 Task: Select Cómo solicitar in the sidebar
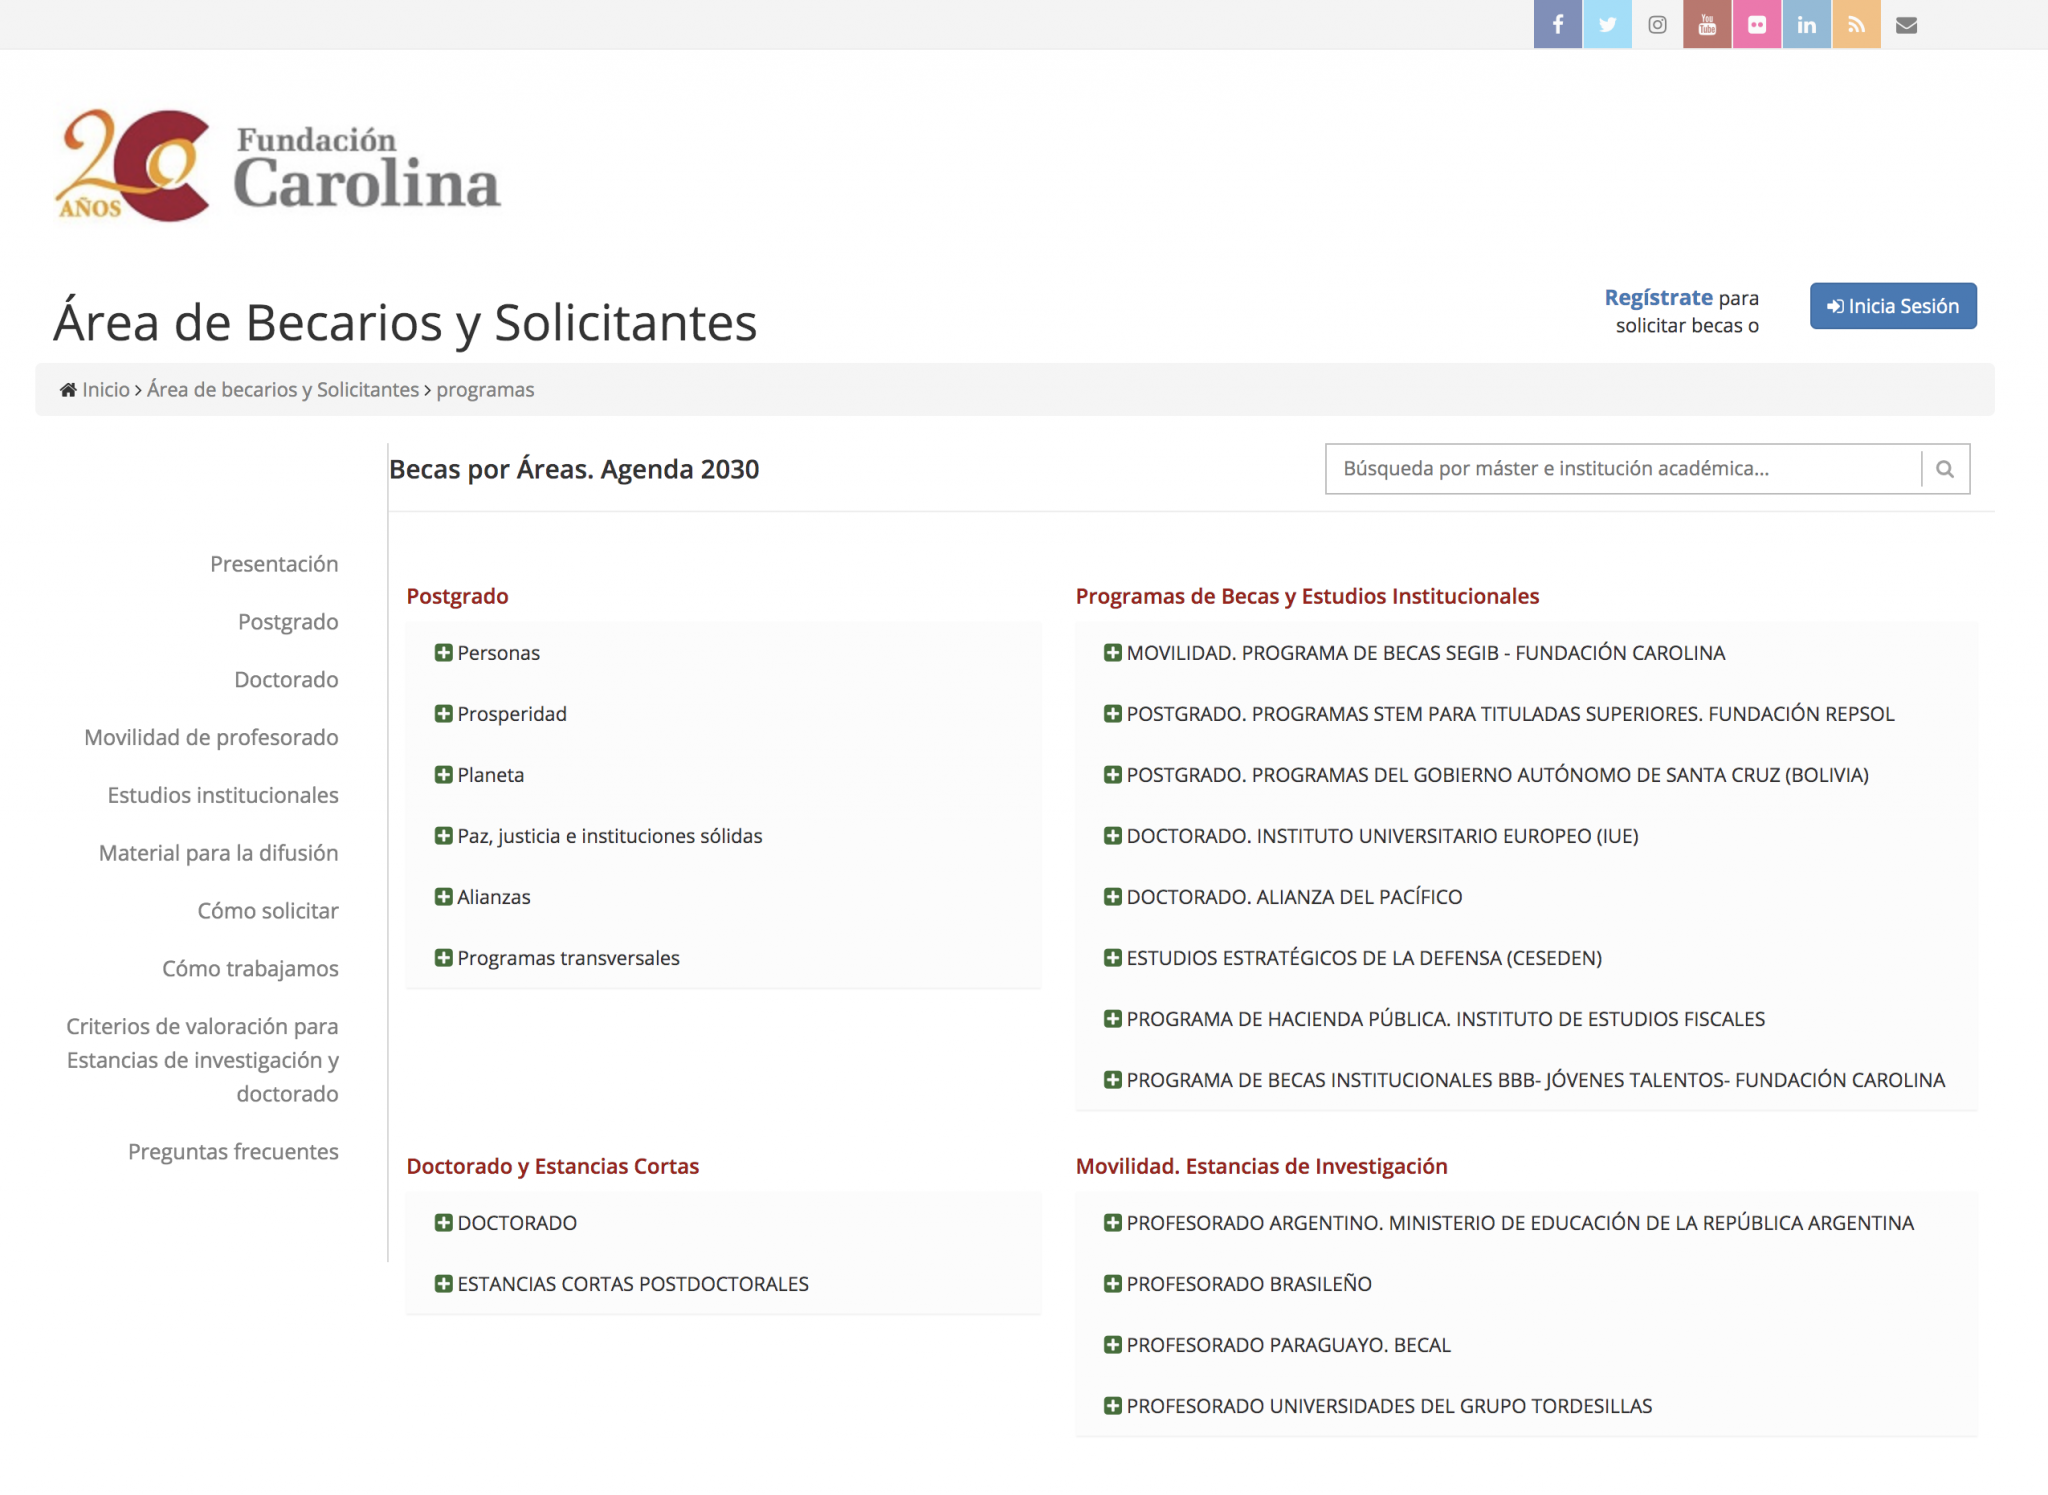point(268,911)
